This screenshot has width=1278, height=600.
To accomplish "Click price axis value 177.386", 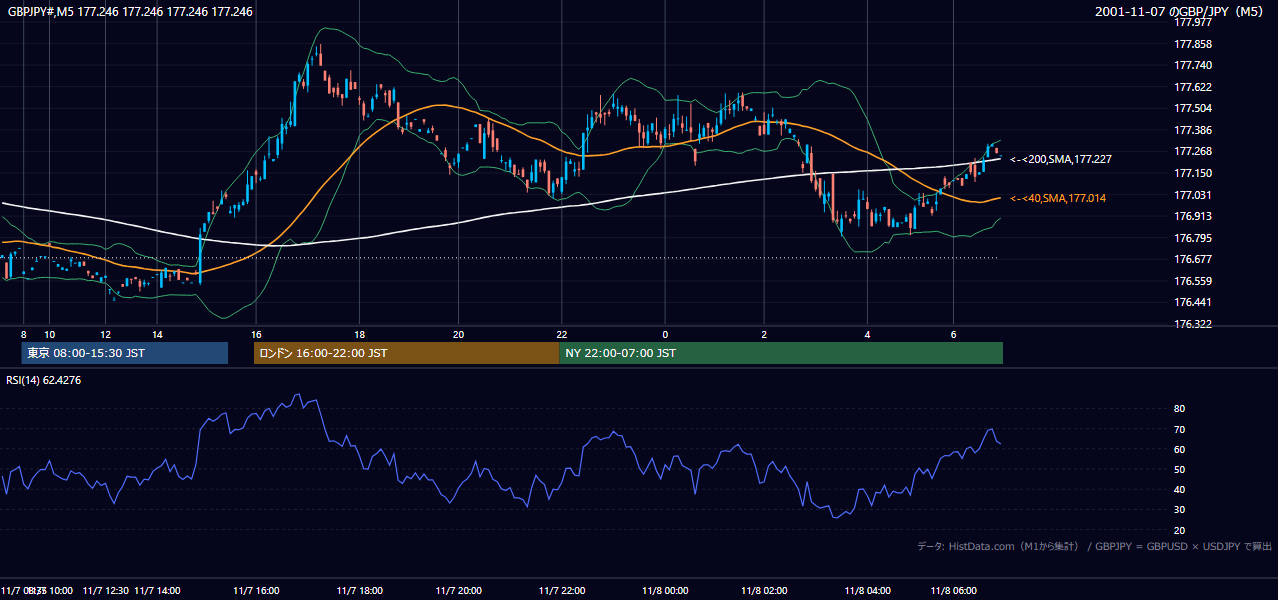I will pos(1192,130).
